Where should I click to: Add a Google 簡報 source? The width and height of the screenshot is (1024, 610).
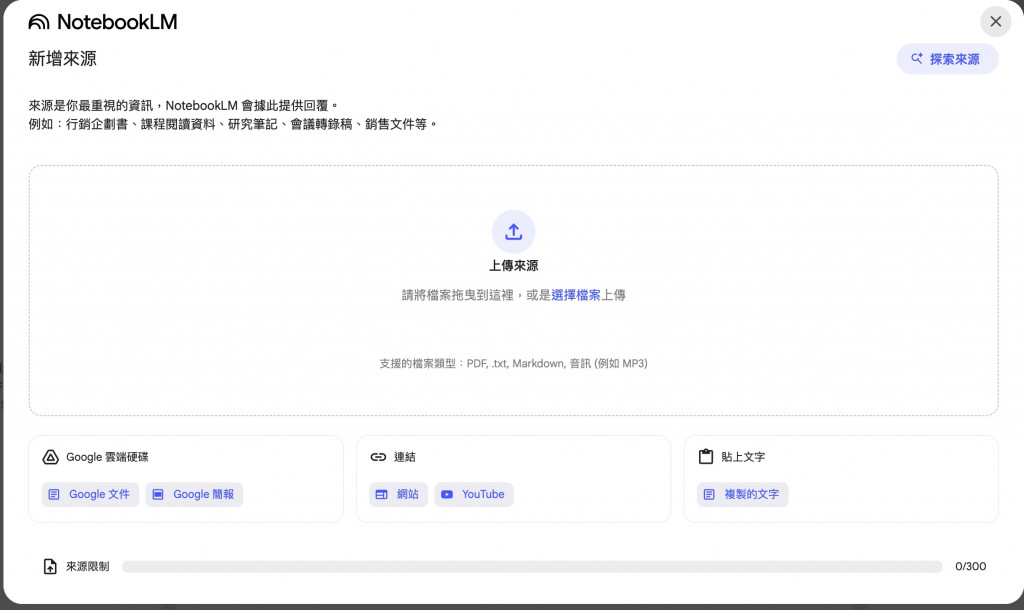[194, 494]
